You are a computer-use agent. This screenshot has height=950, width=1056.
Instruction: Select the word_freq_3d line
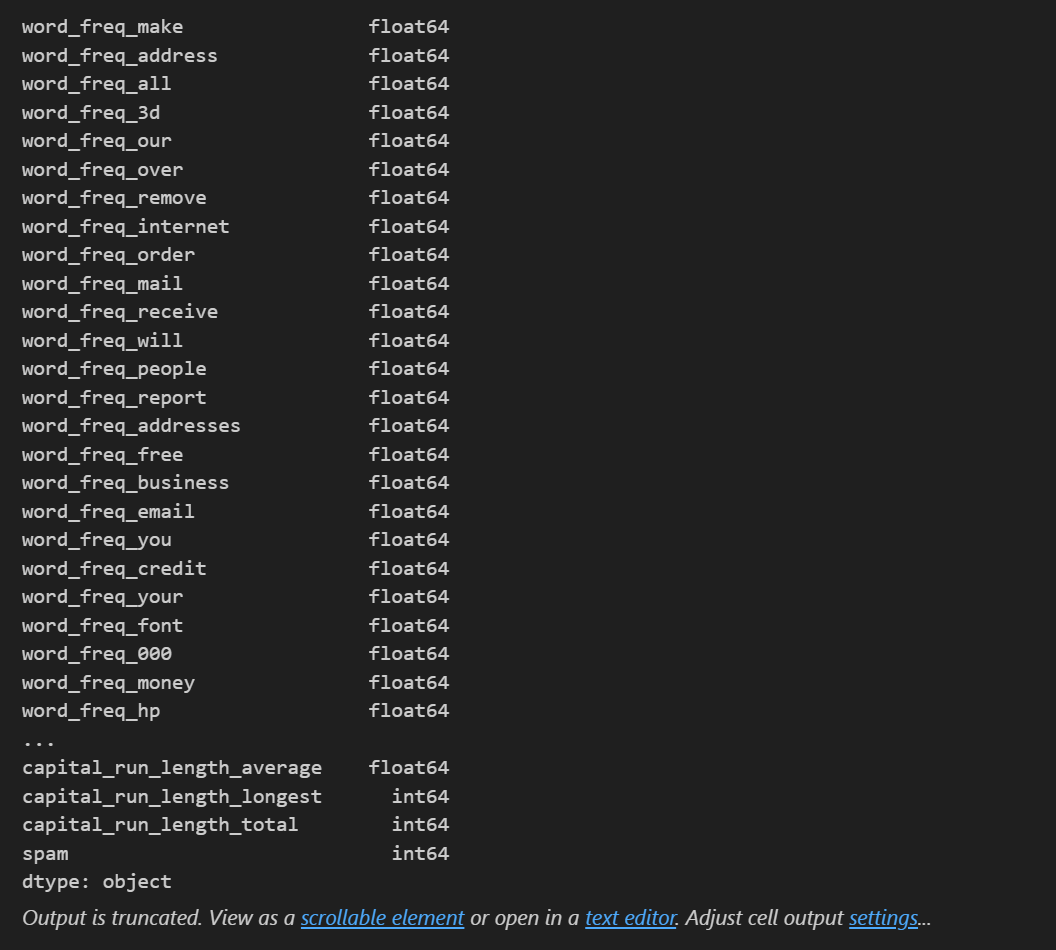(235, 112)
